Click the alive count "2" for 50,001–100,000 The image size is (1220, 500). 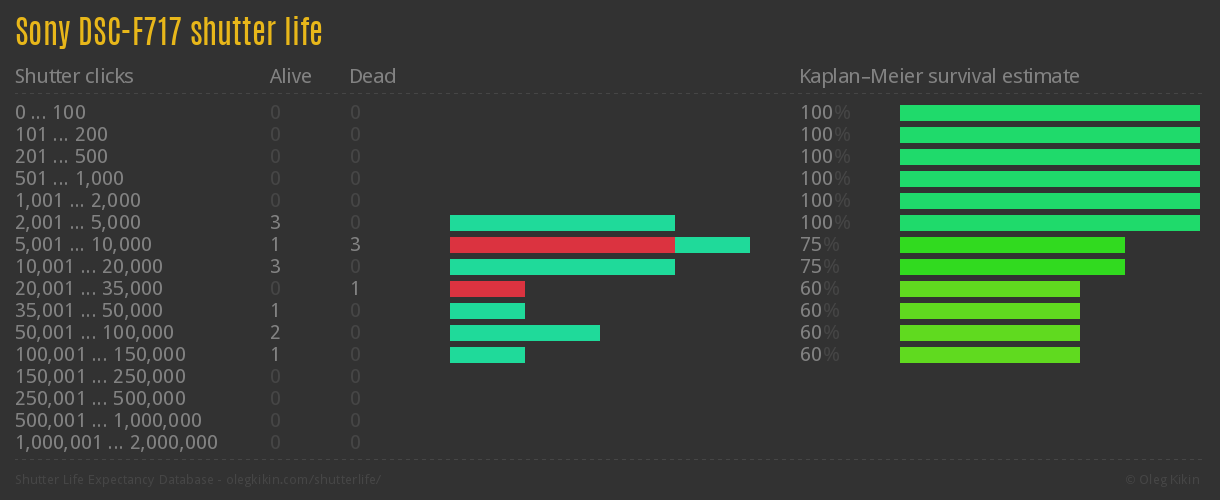click(x=275, y=333)
